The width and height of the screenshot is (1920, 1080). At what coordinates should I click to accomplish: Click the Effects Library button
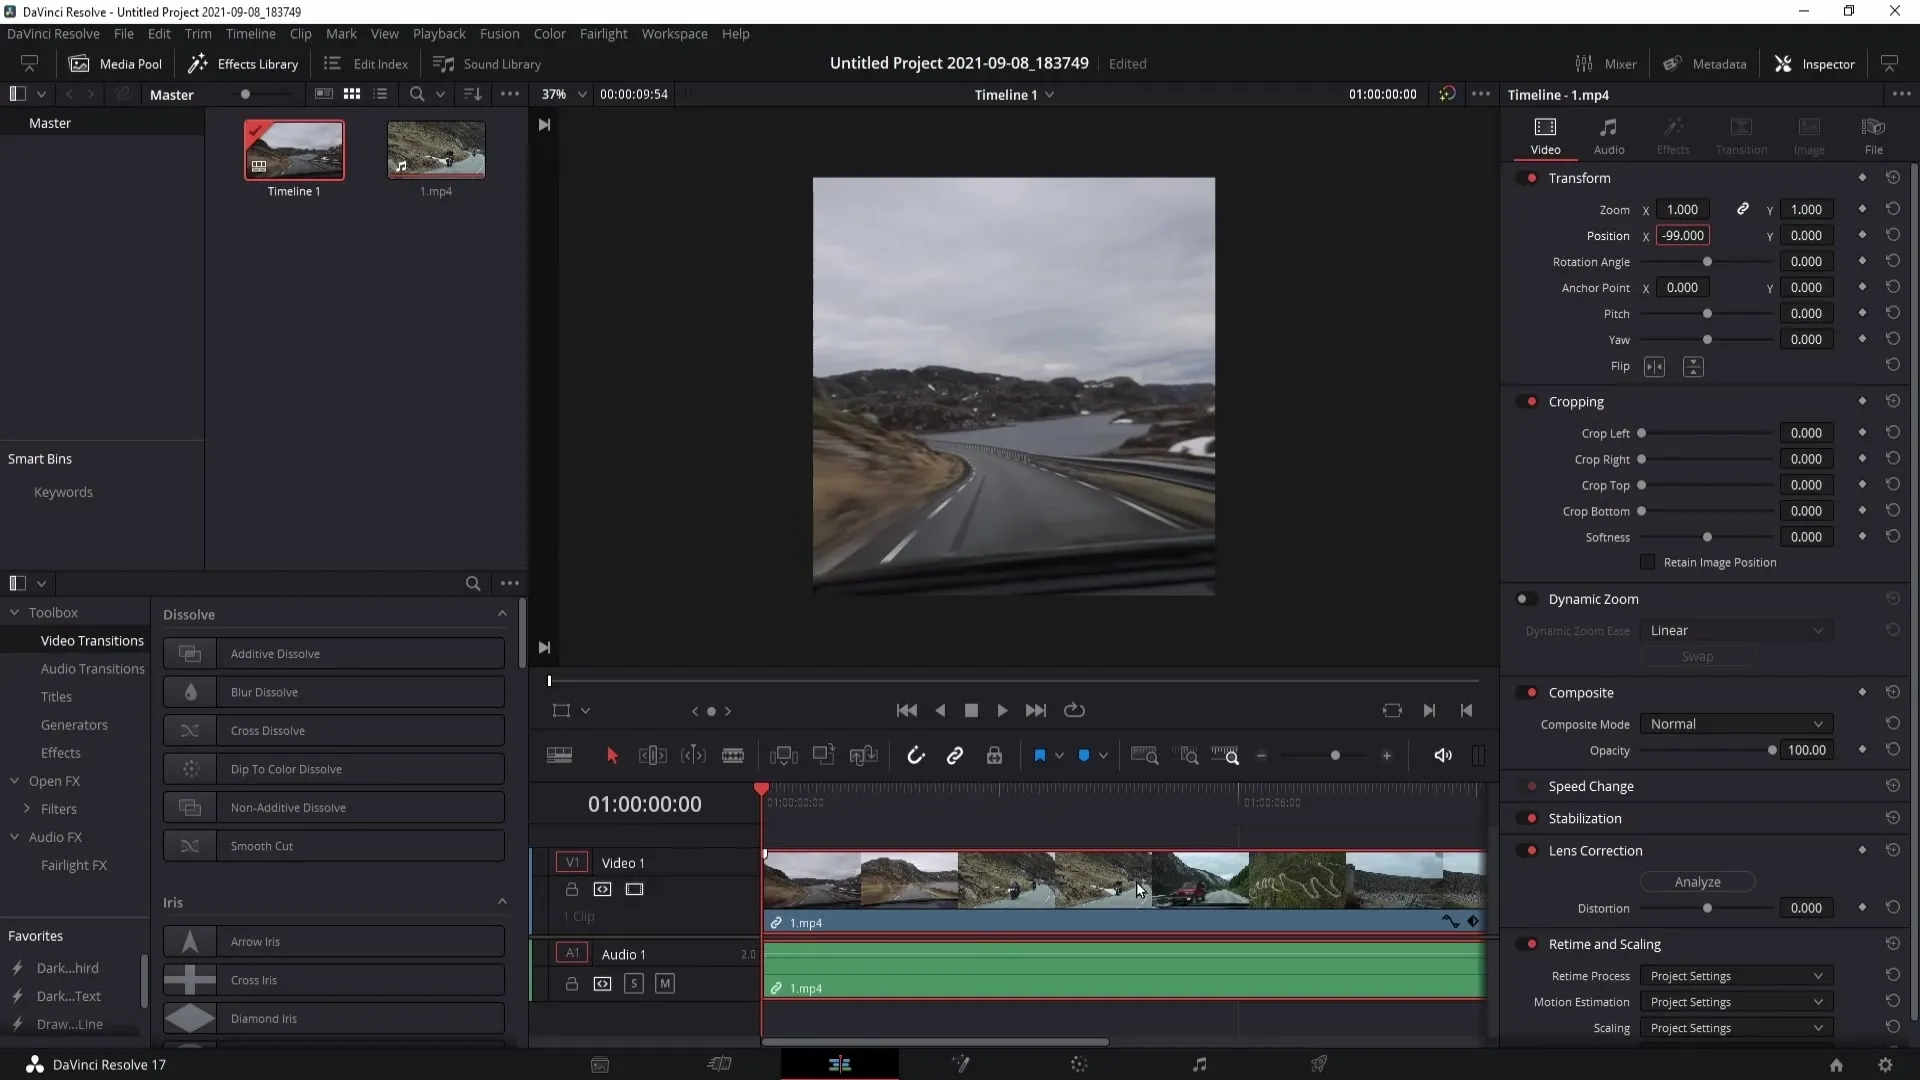244,63
